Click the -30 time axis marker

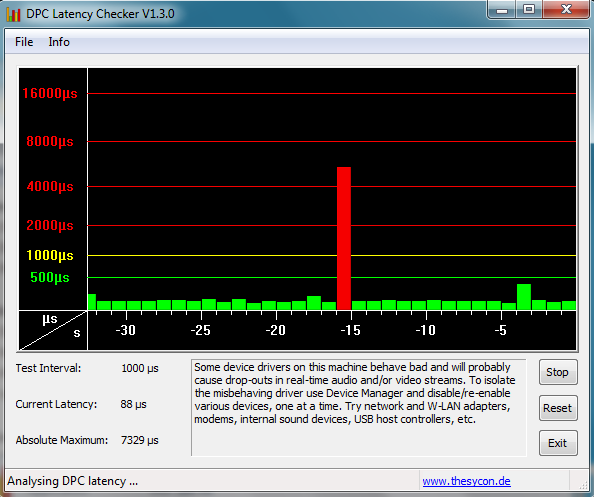click(x=125, y=330)
